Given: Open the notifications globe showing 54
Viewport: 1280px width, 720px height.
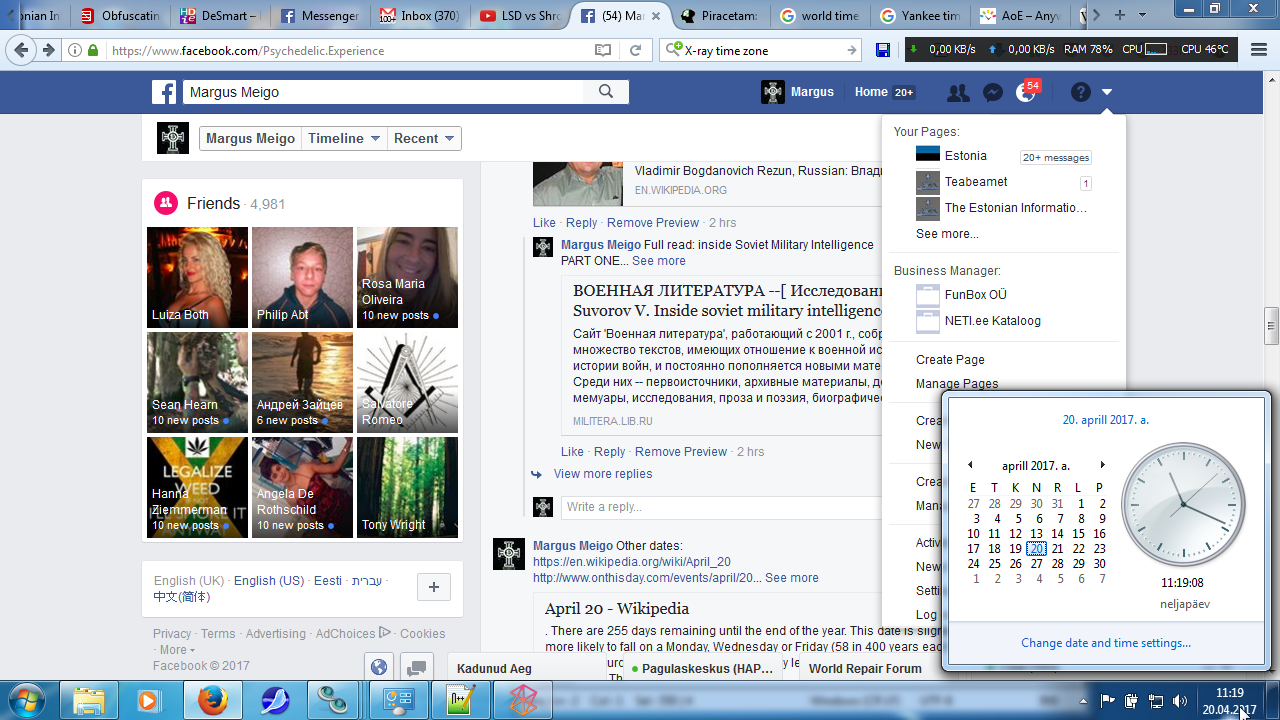Looking at the screenshot, I should coord(1026,92).
